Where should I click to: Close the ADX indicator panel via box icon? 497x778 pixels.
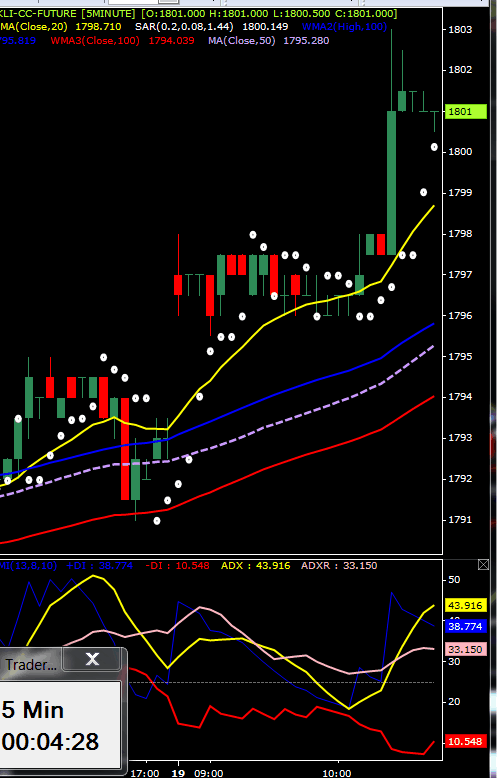[x=483, y=564]
